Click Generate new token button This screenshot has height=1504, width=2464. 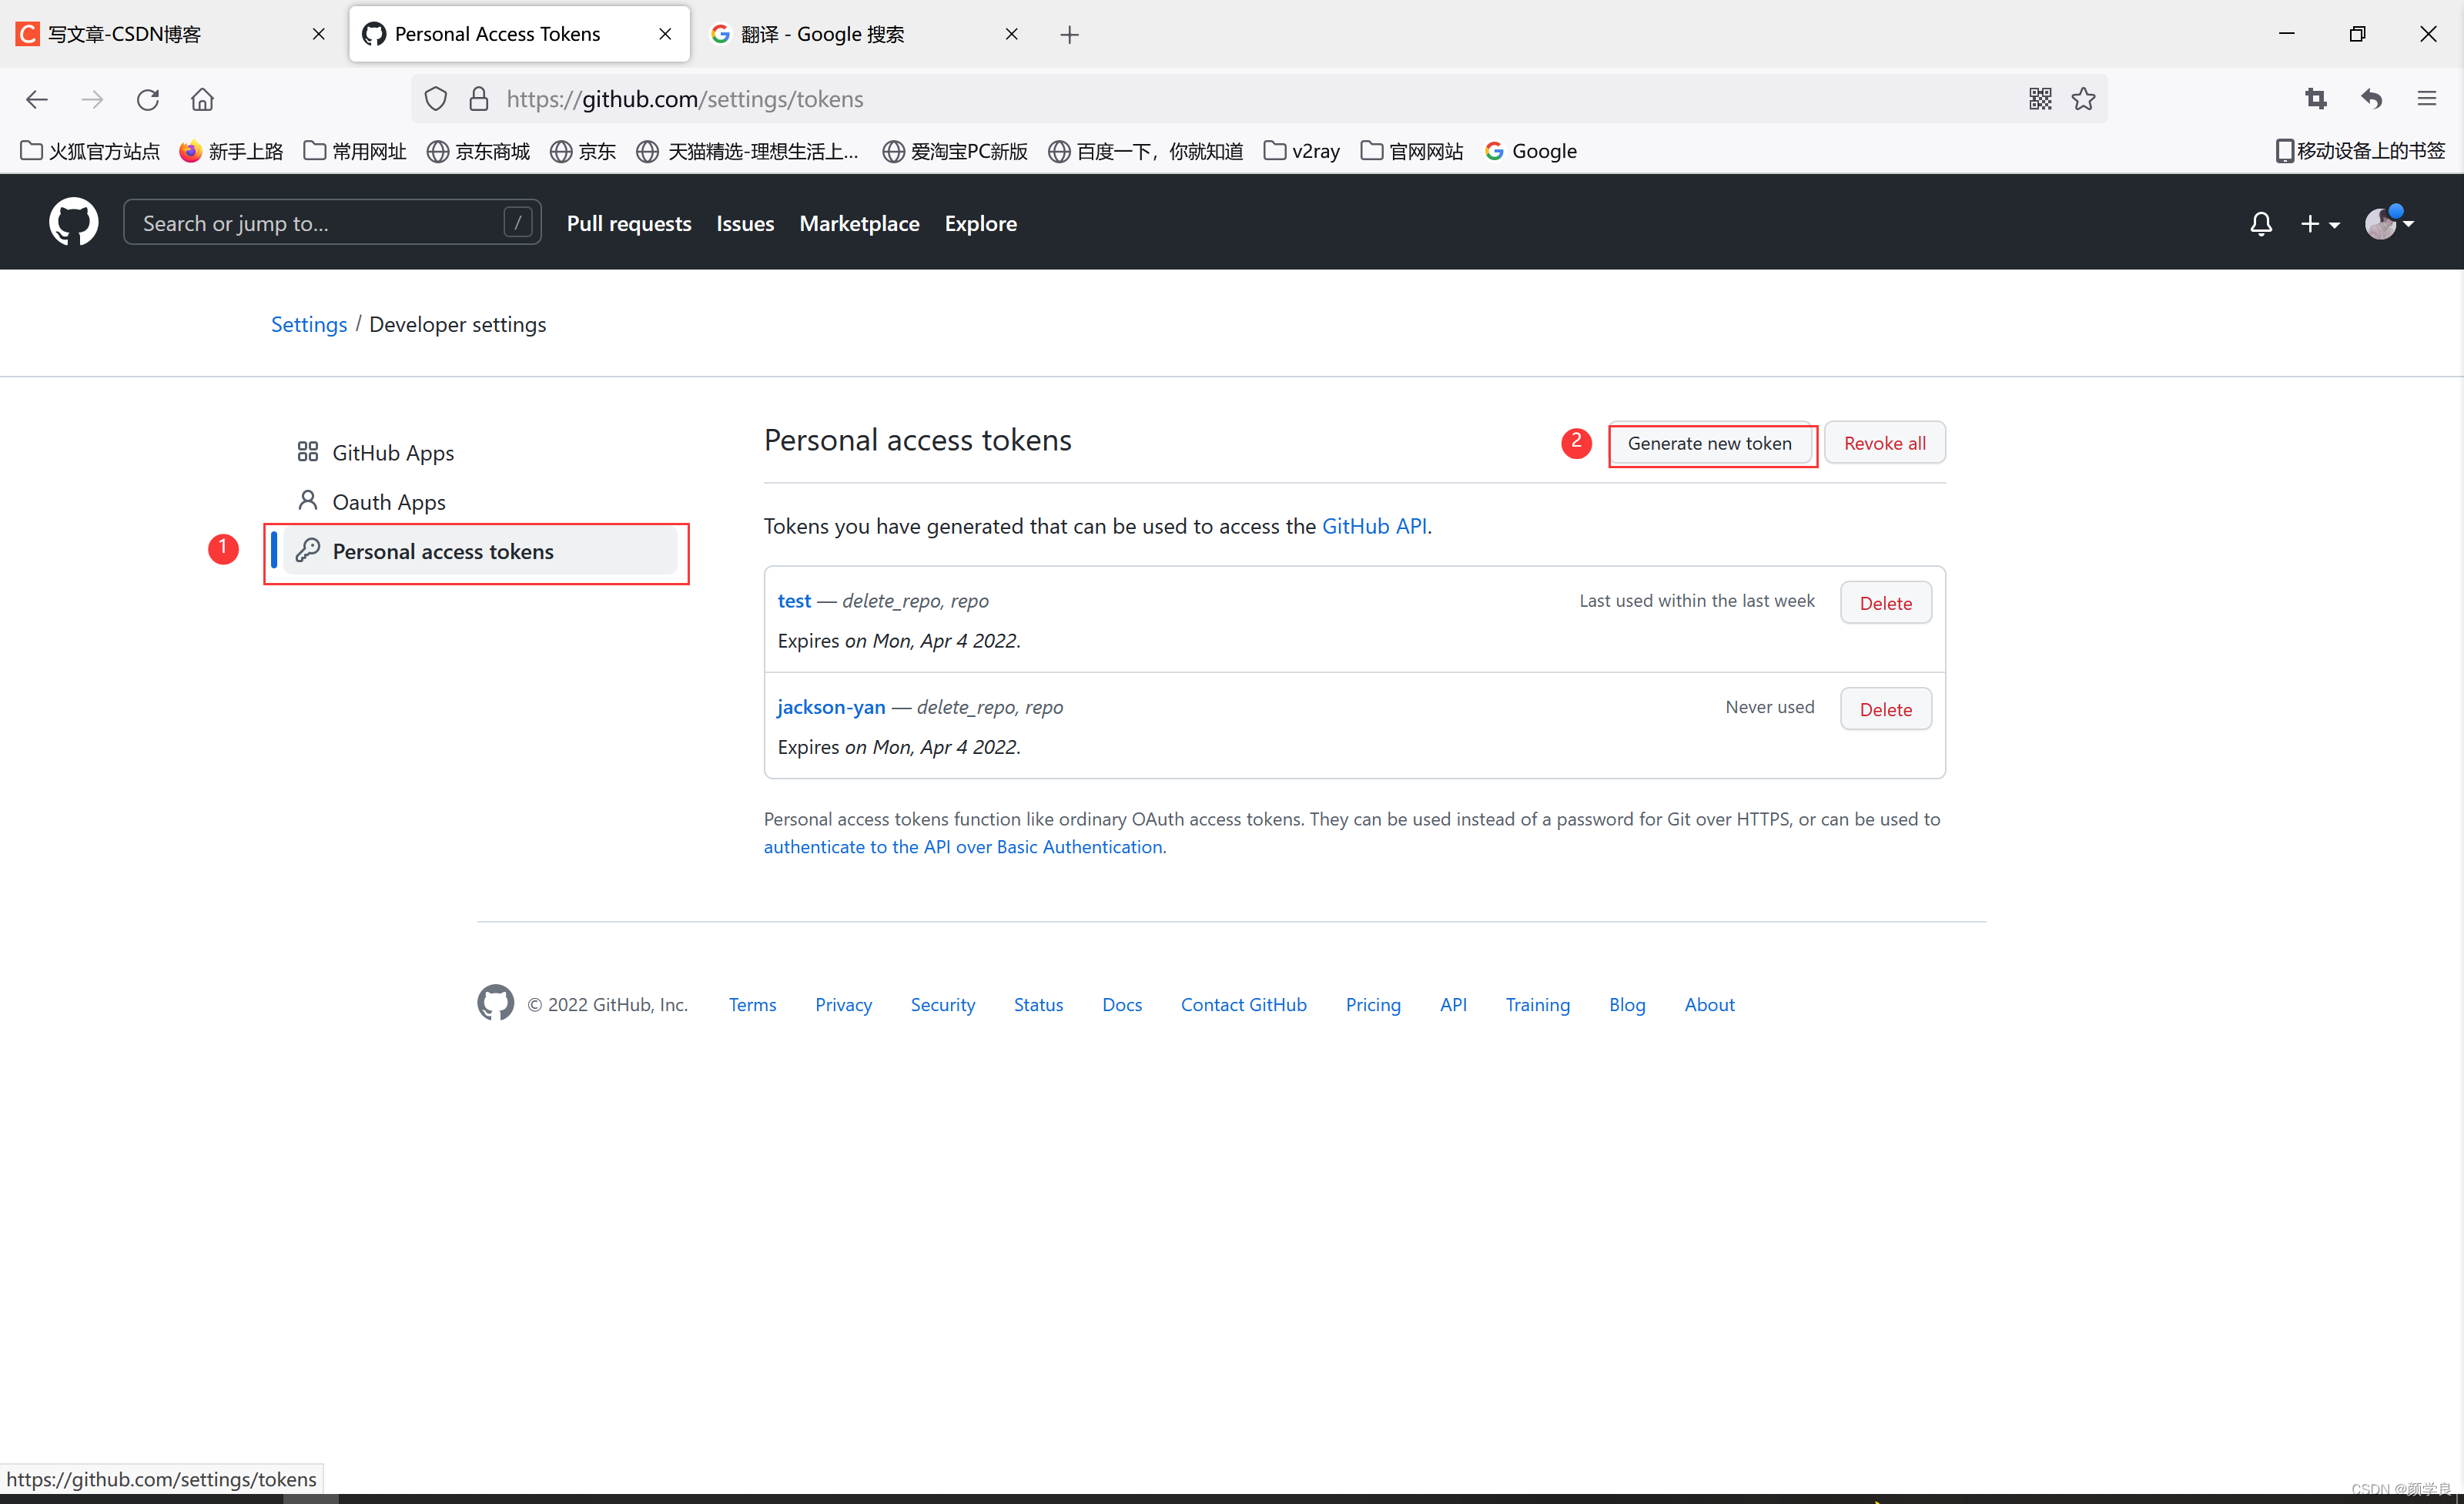coord(1709,443)
